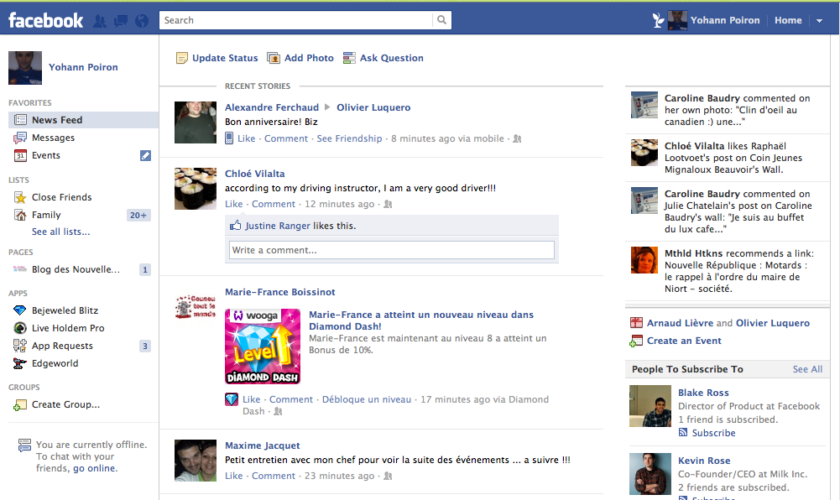Click the Diamond Dash gem icon beside Like
The width and height of the screenshot is (840, 500).
point(231,400)
